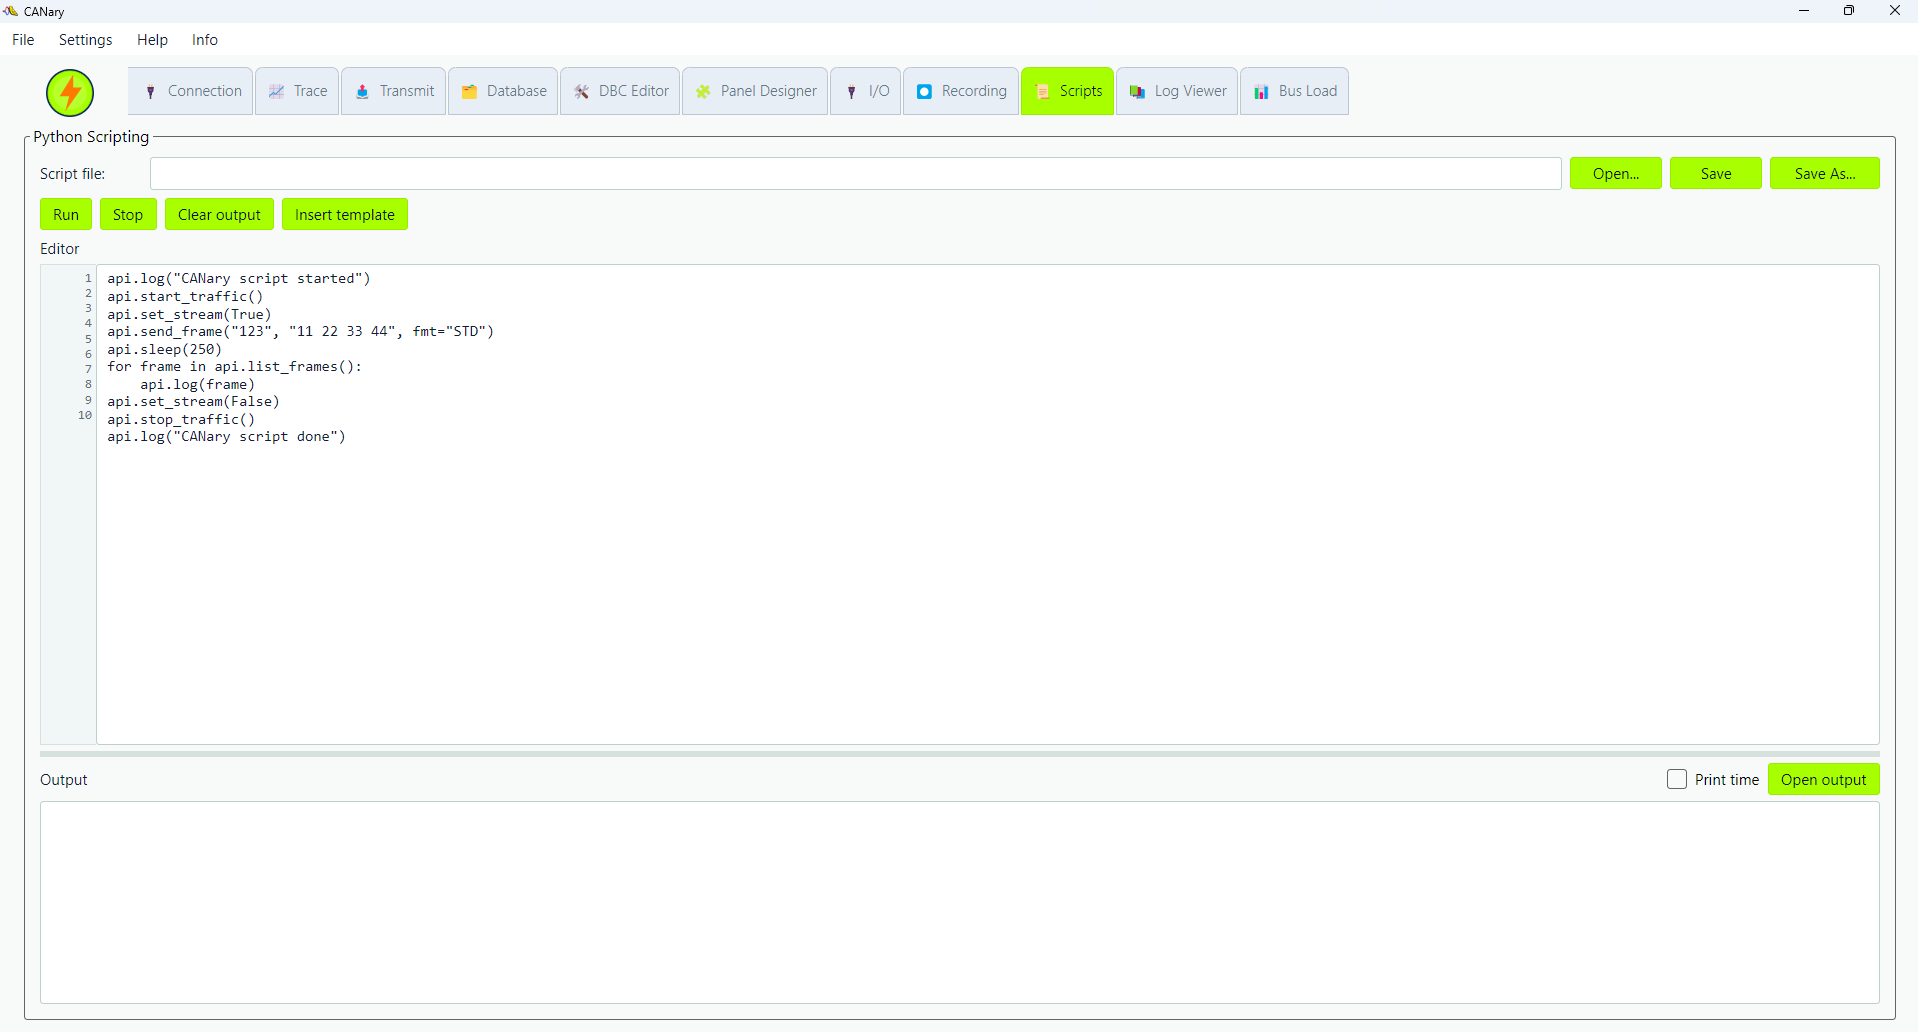Image resolution: width=1918 pixels, height=1032 pixels.
Task: Open the File menu
Action: 23,40
